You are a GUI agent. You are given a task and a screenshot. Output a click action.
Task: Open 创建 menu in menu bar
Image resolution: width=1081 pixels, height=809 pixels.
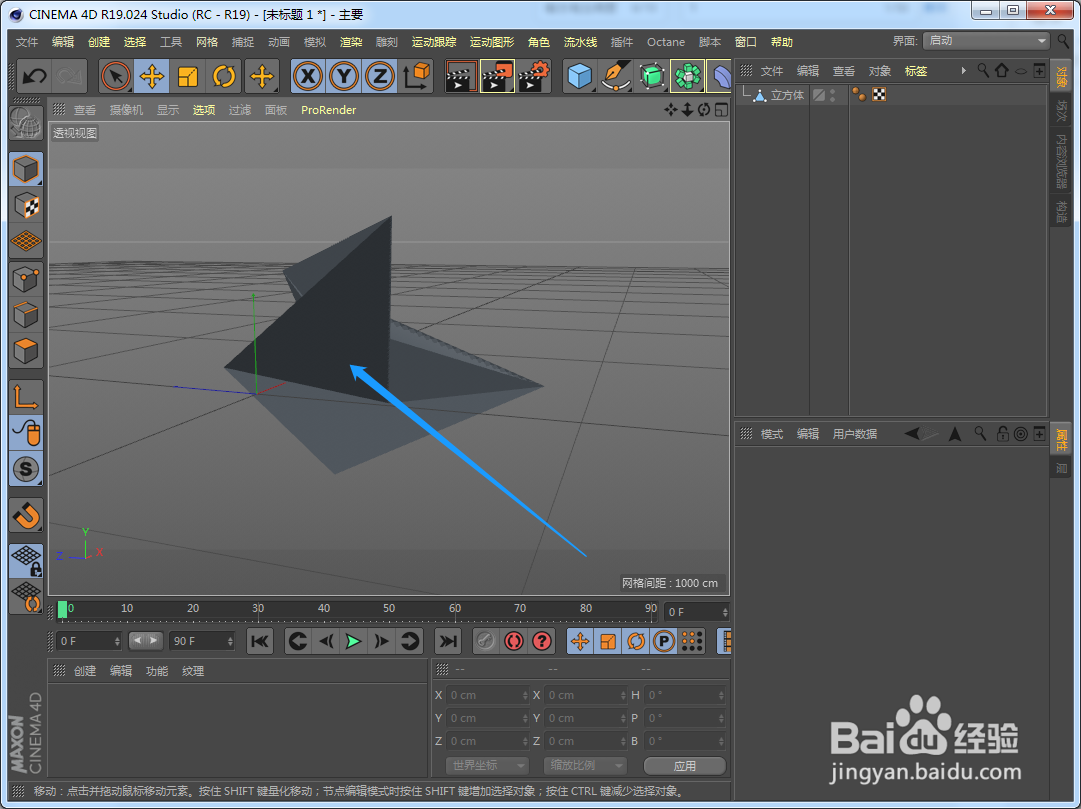click(x=99, y=42)
